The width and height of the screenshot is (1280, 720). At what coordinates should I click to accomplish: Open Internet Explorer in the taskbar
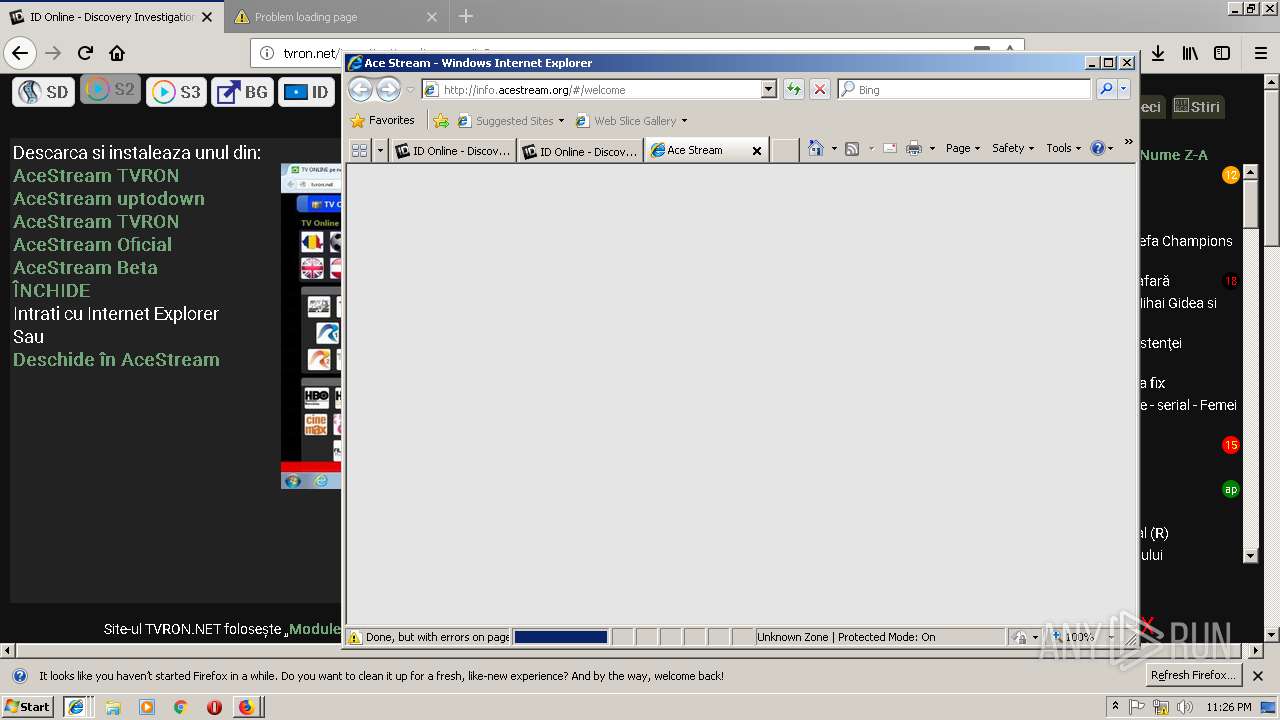[x=76, y=707]
